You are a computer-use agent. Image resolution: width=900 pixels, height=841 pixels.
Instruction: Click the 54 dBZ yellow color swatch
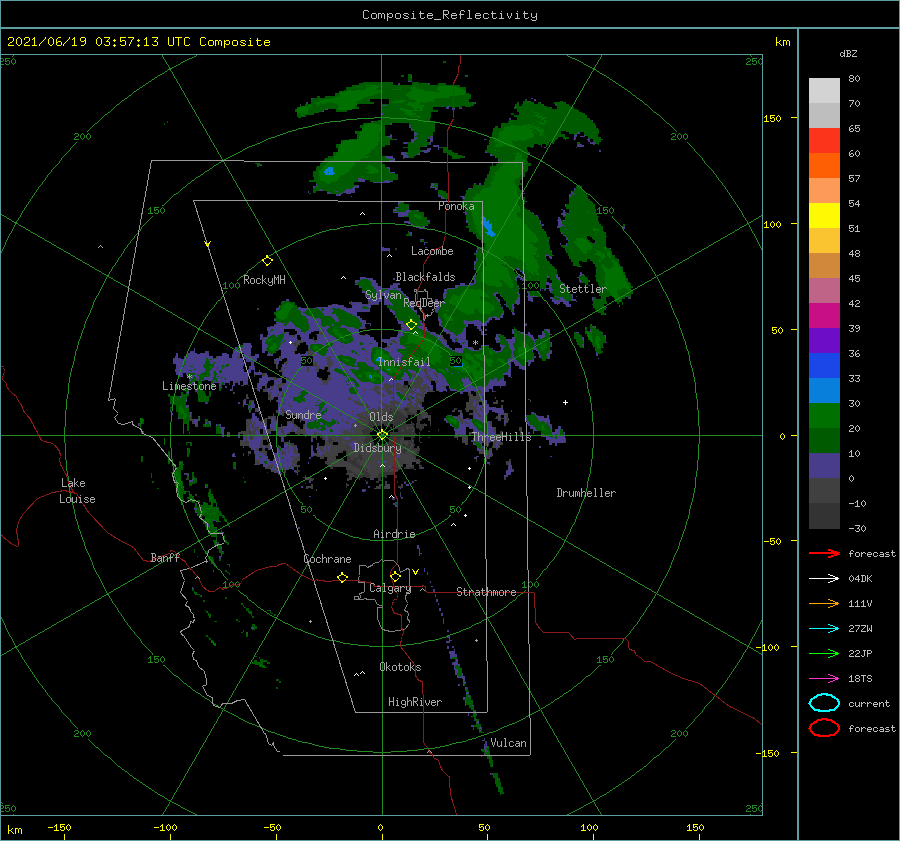(x=824, y=216)
